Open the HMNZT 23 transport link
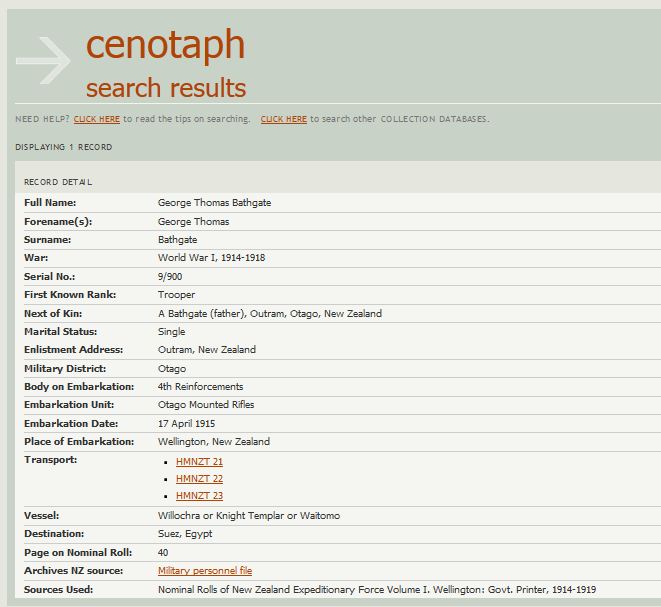 click(199, 496)
